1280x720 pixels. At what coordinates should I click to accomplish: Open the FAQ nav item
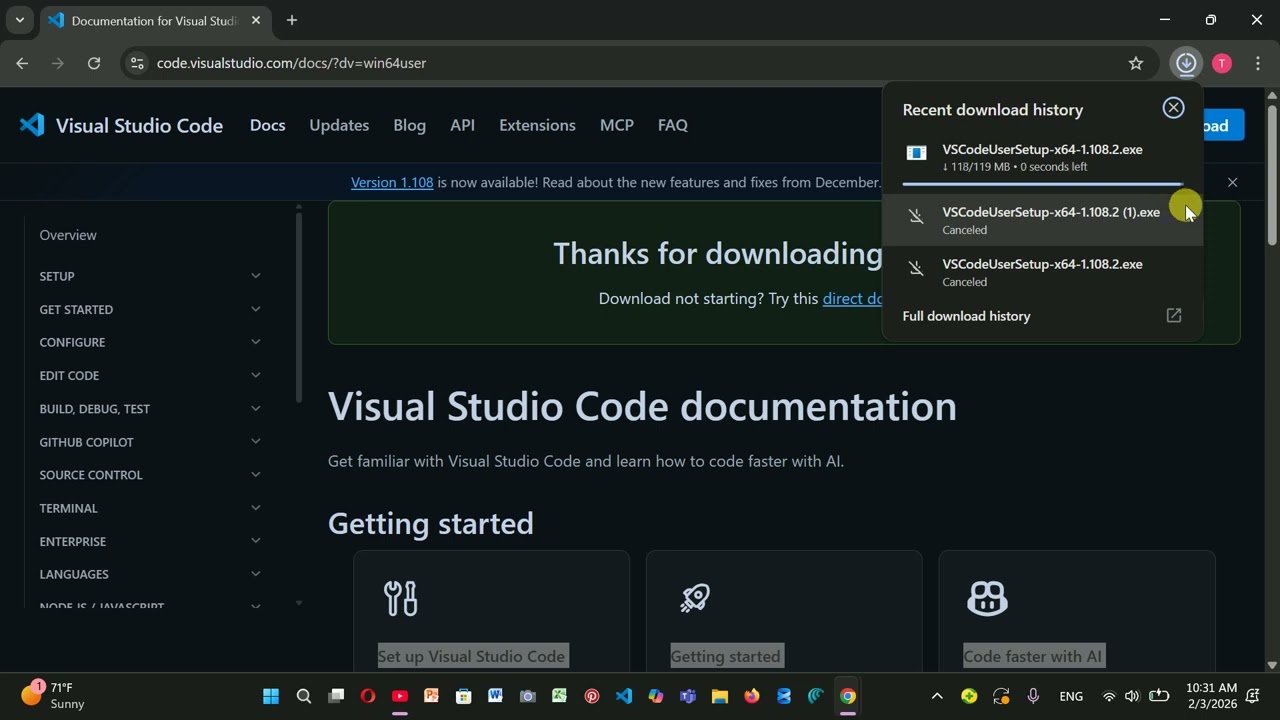pyautogui.click(x=672, y=125)
